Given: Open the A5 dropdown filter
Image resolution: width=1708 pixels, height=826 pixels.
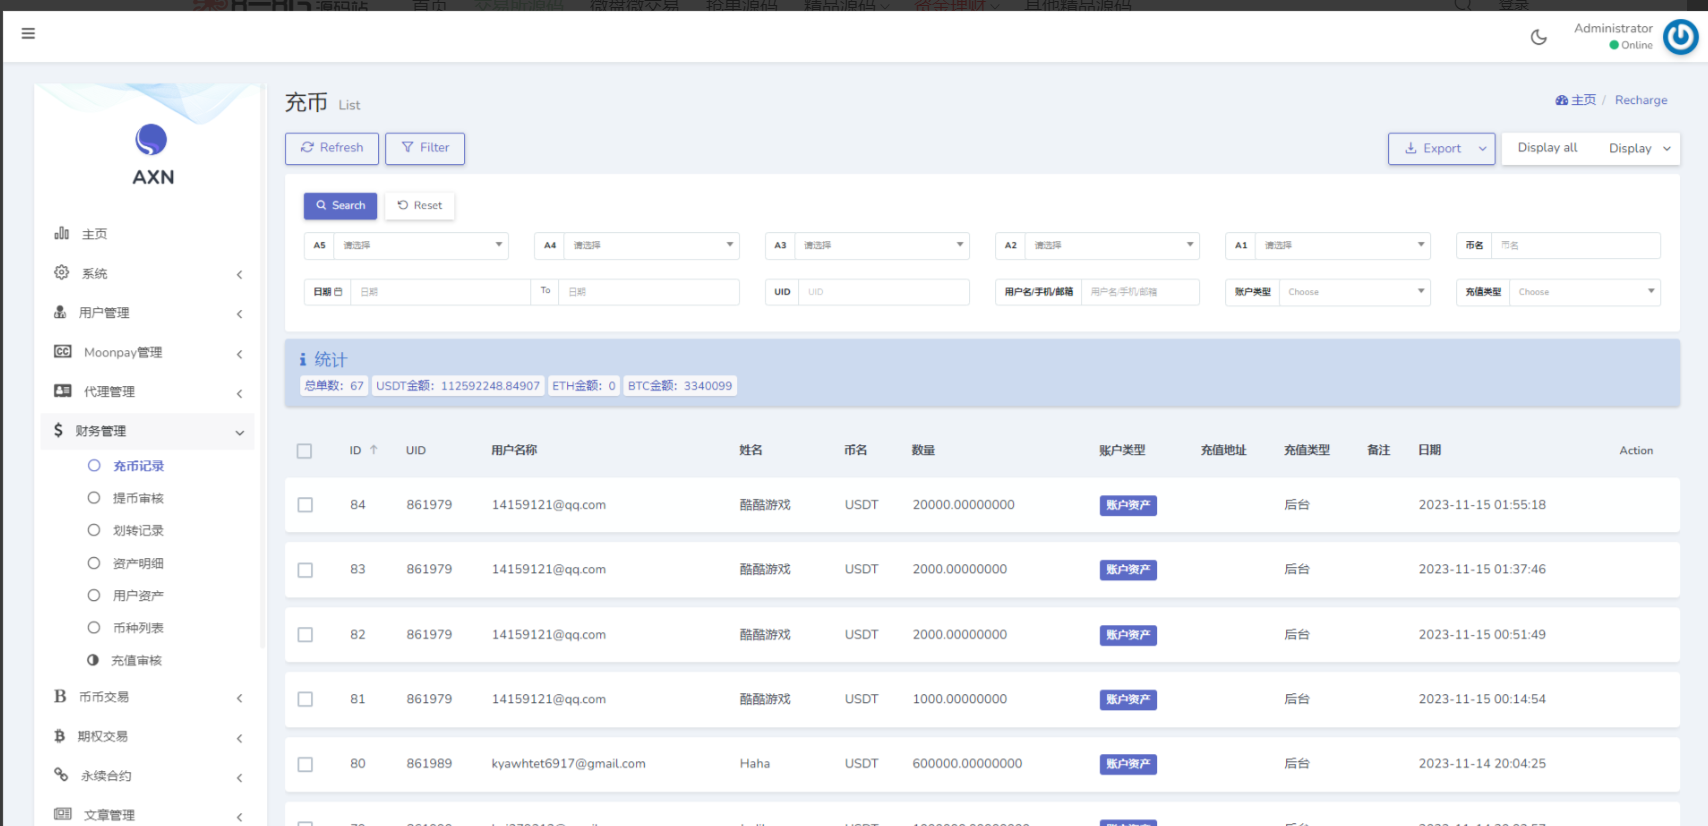Looking at the screenshot, I should coord(420,245).
